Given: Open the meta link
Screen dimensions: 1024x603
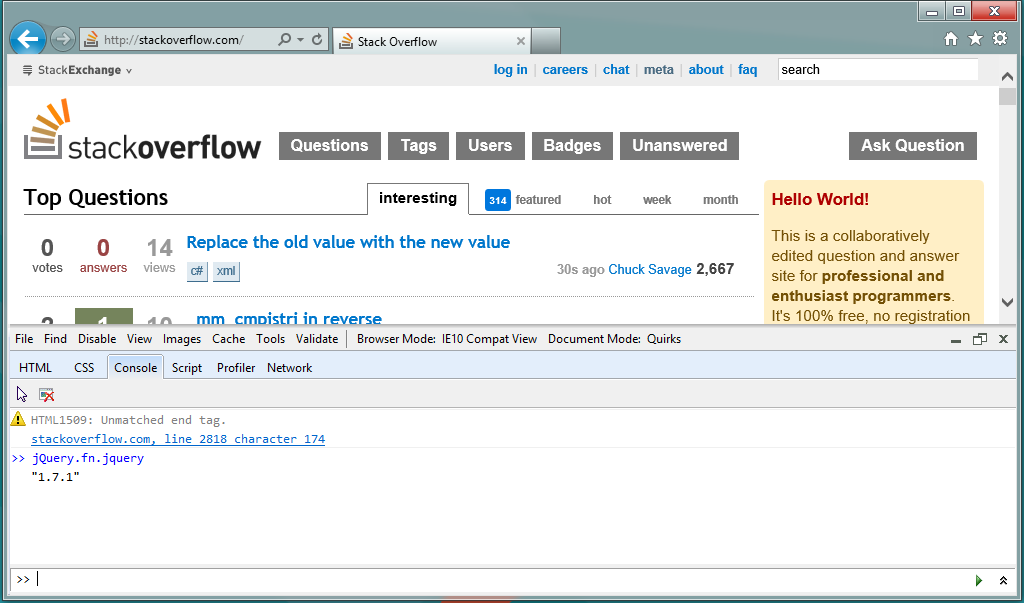Looking at the screenshot, I should click(658, 69).
